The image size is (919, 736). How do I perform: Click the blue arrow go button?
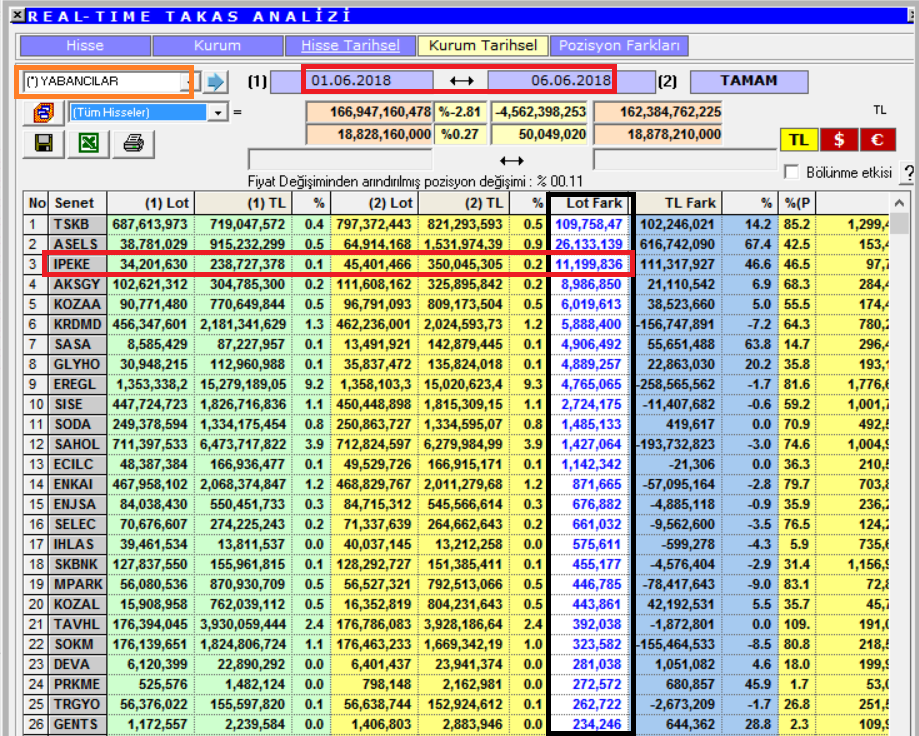point(216,81)
